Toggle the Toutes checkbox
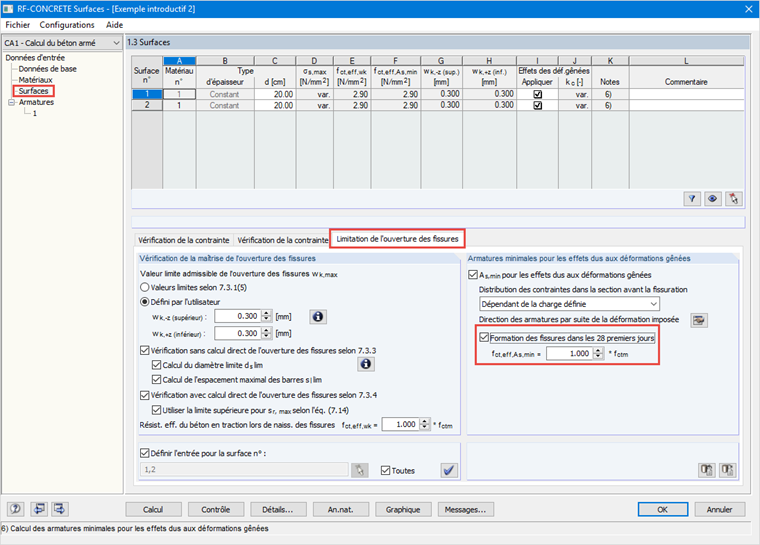This screenshot has width=760, height=545. (x=385, y=470)
